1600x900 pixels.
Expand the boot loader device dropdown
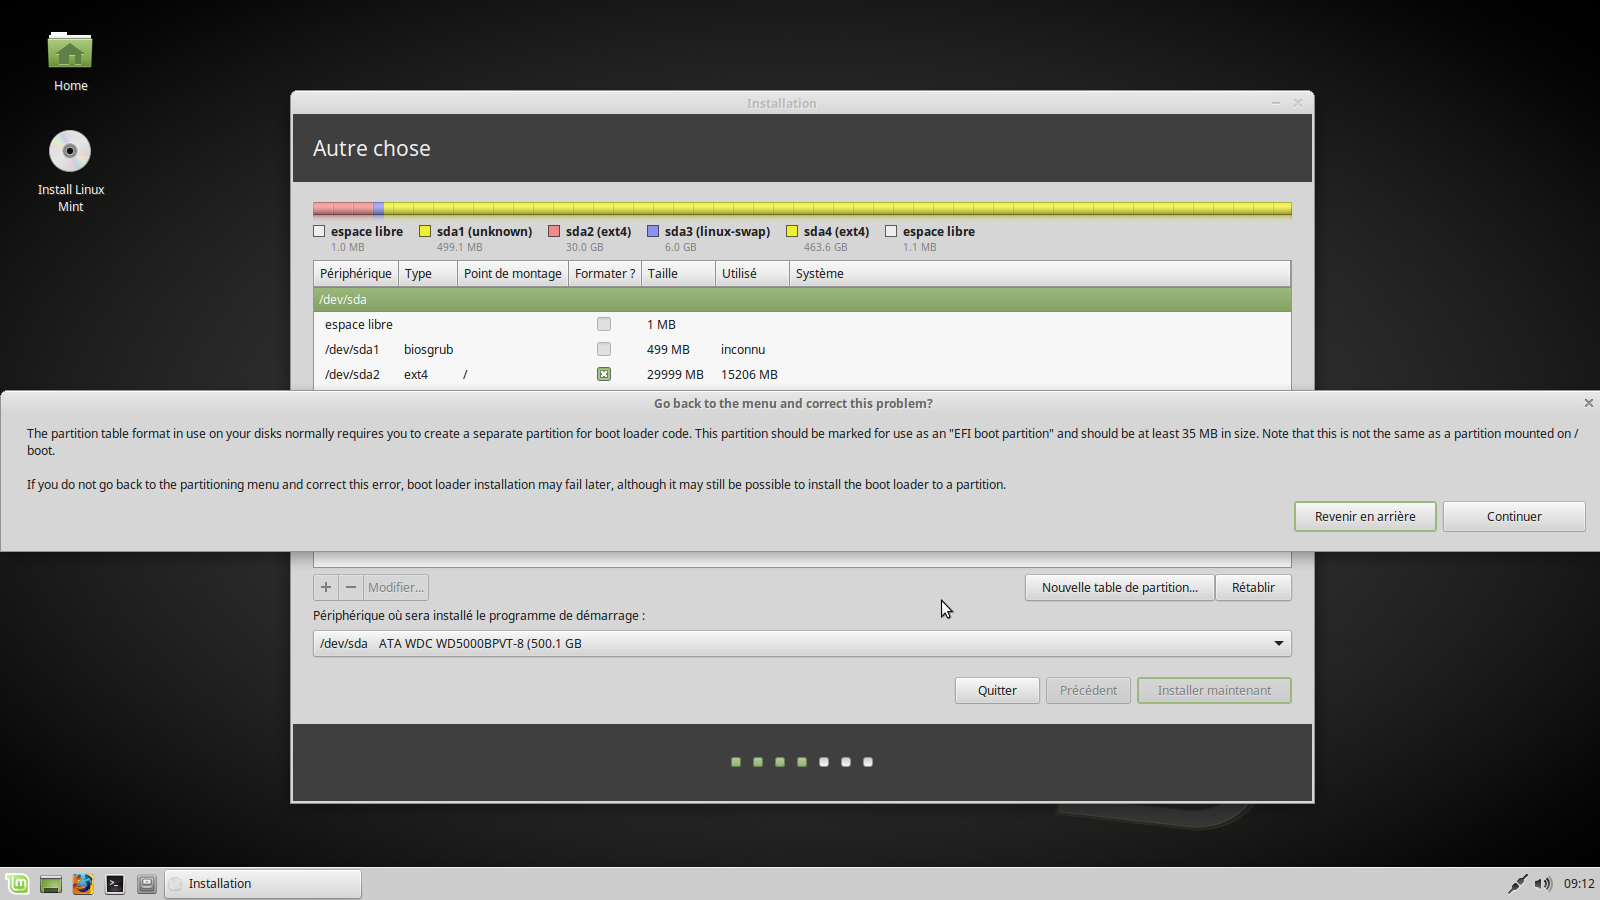(1278, 643)
